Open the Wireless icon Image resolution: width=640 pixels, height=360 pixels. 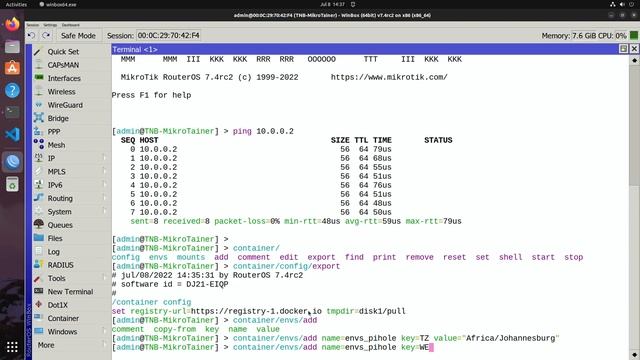pos(38,91)
